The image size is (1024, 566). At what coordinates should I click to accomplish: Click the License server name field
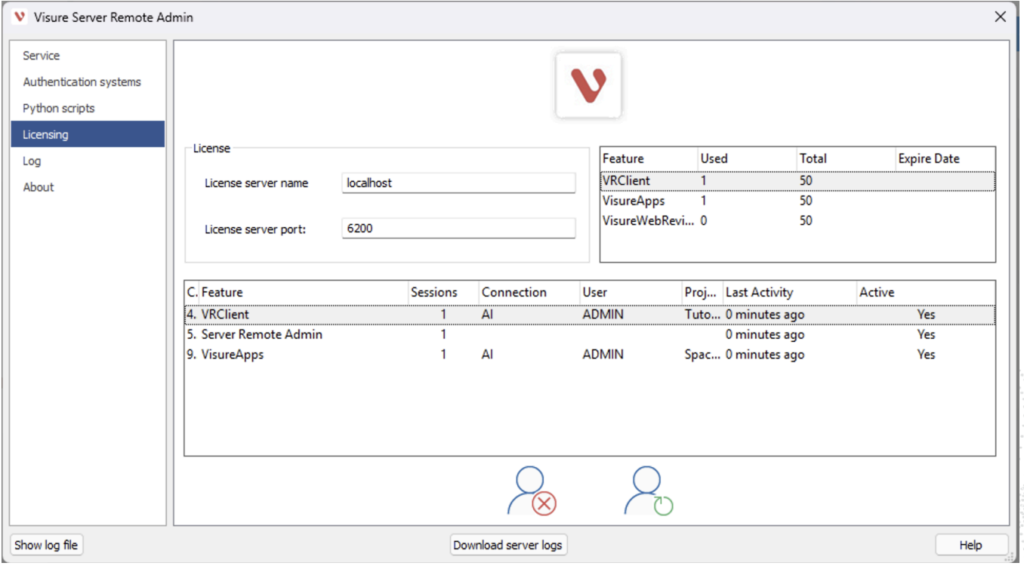click(x=458, y=183)
